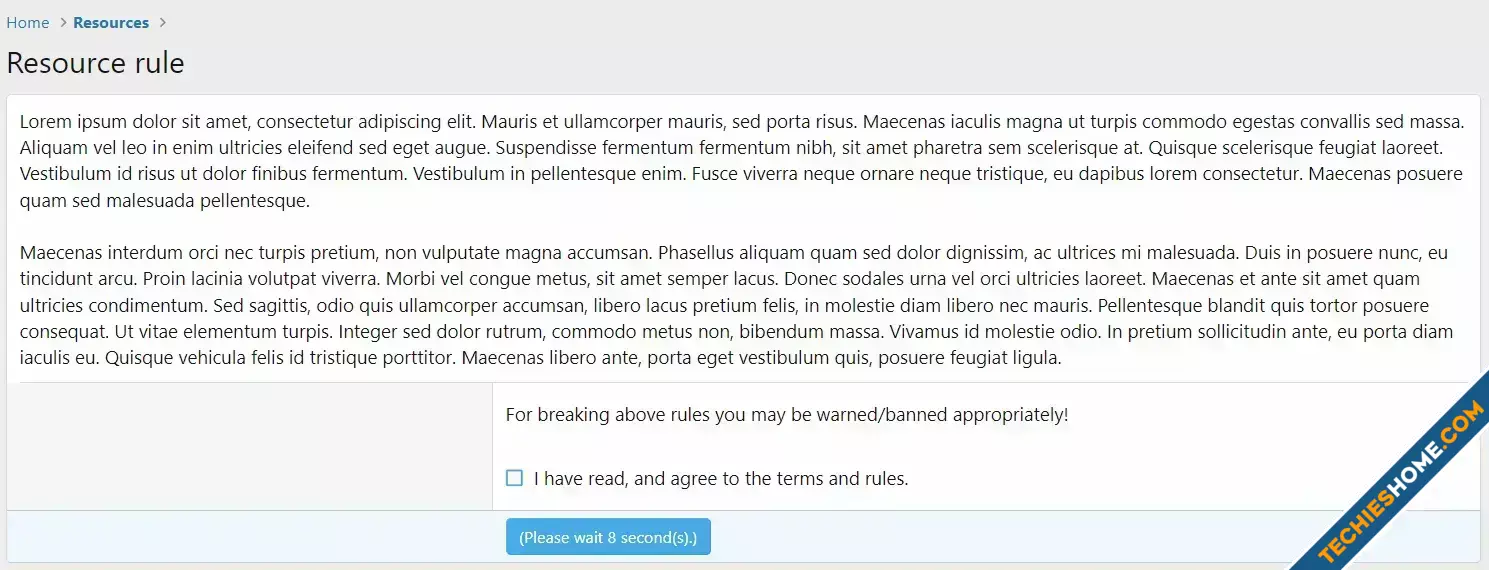This screenshot has width=1489, height=570.
Task: Open the Resources breadcrumb link
Action: (111, 22)
